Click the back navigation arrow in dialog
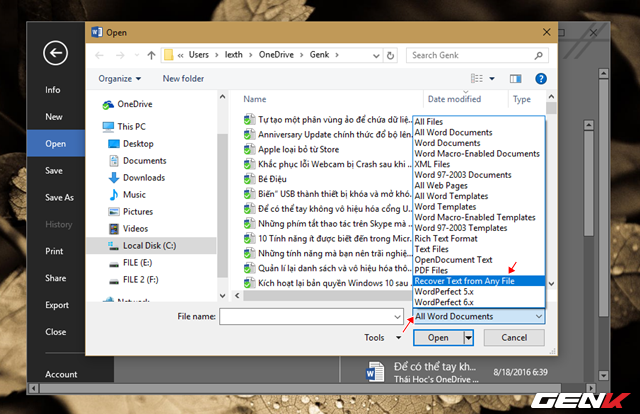This screenshot has height=414, width=640. pyautogui.click(x=99, y=55)
